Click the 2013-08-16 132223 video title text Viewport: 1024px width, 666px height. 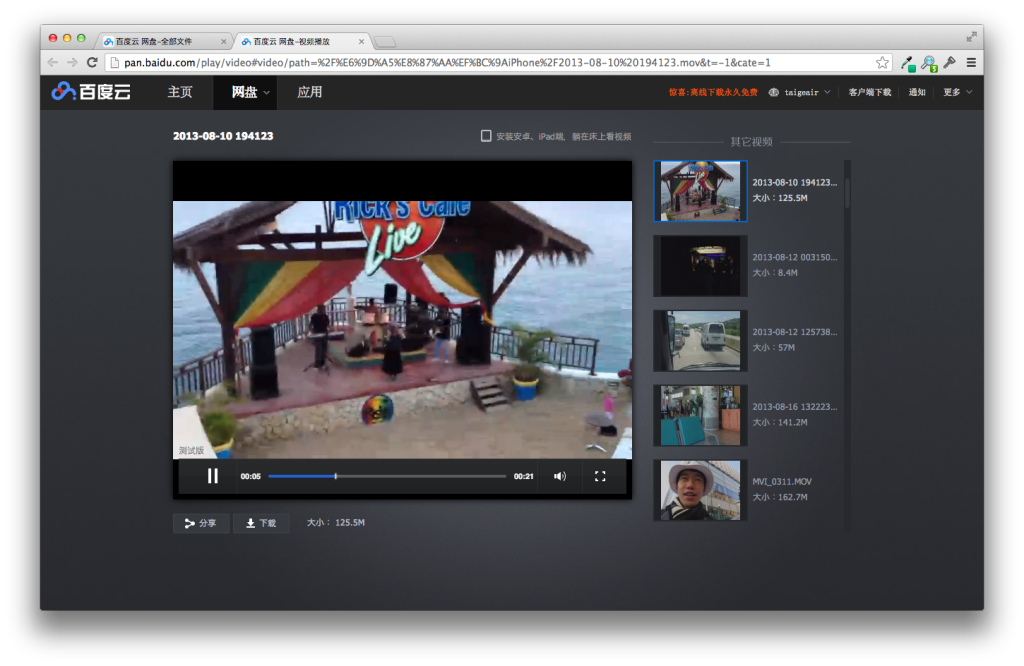click(x=794, y=407)
